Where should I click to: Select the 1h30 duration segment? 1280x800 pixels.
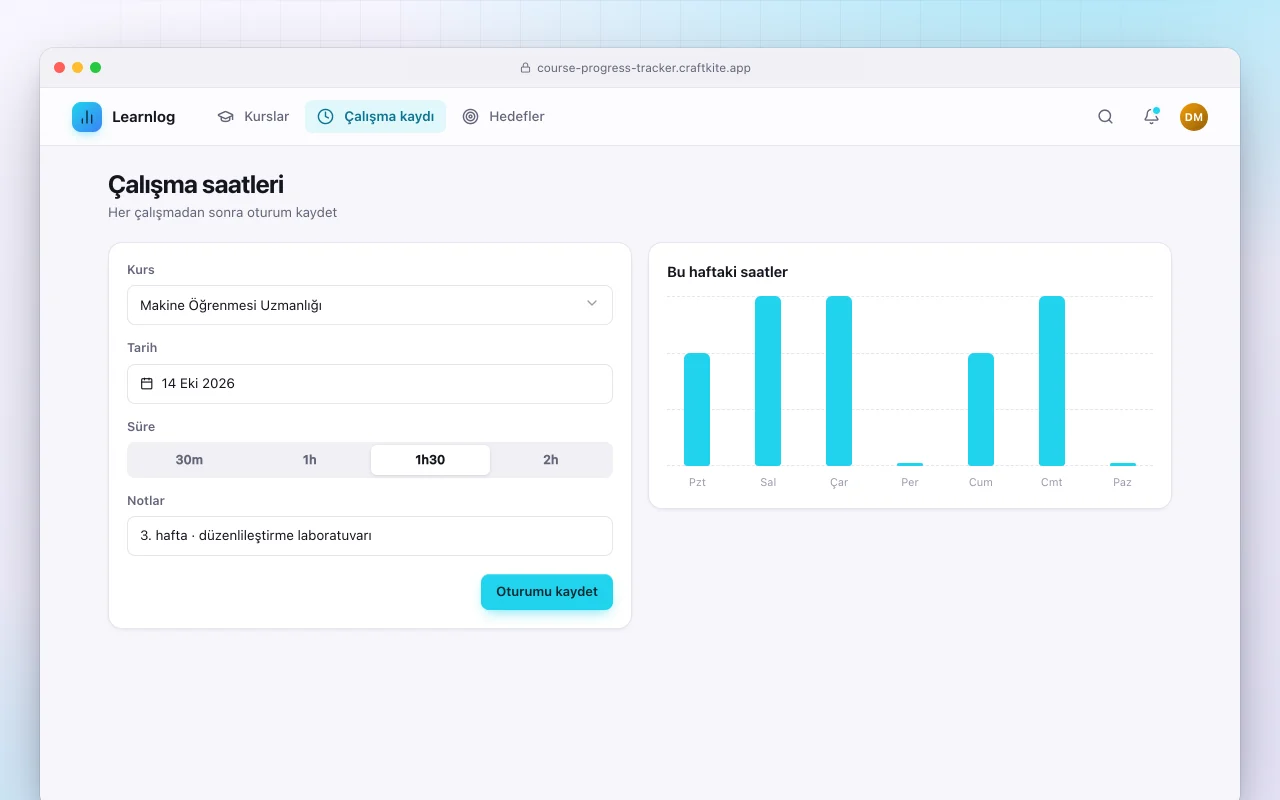pyautogui.click(x=430, y=460)
